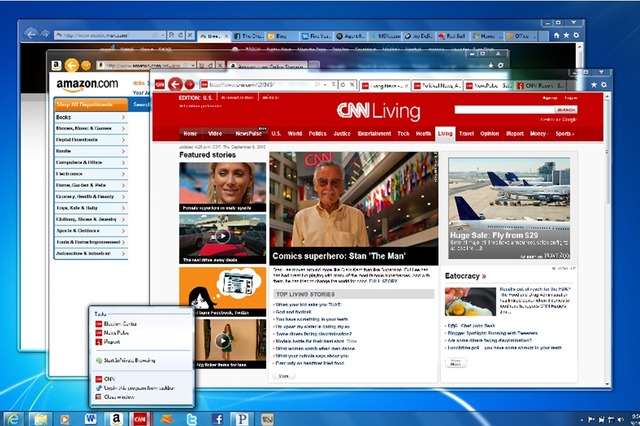Open Twitter pinned site on taskbar
The height and width of the screenshot is (426, 640).
(191, 419)
